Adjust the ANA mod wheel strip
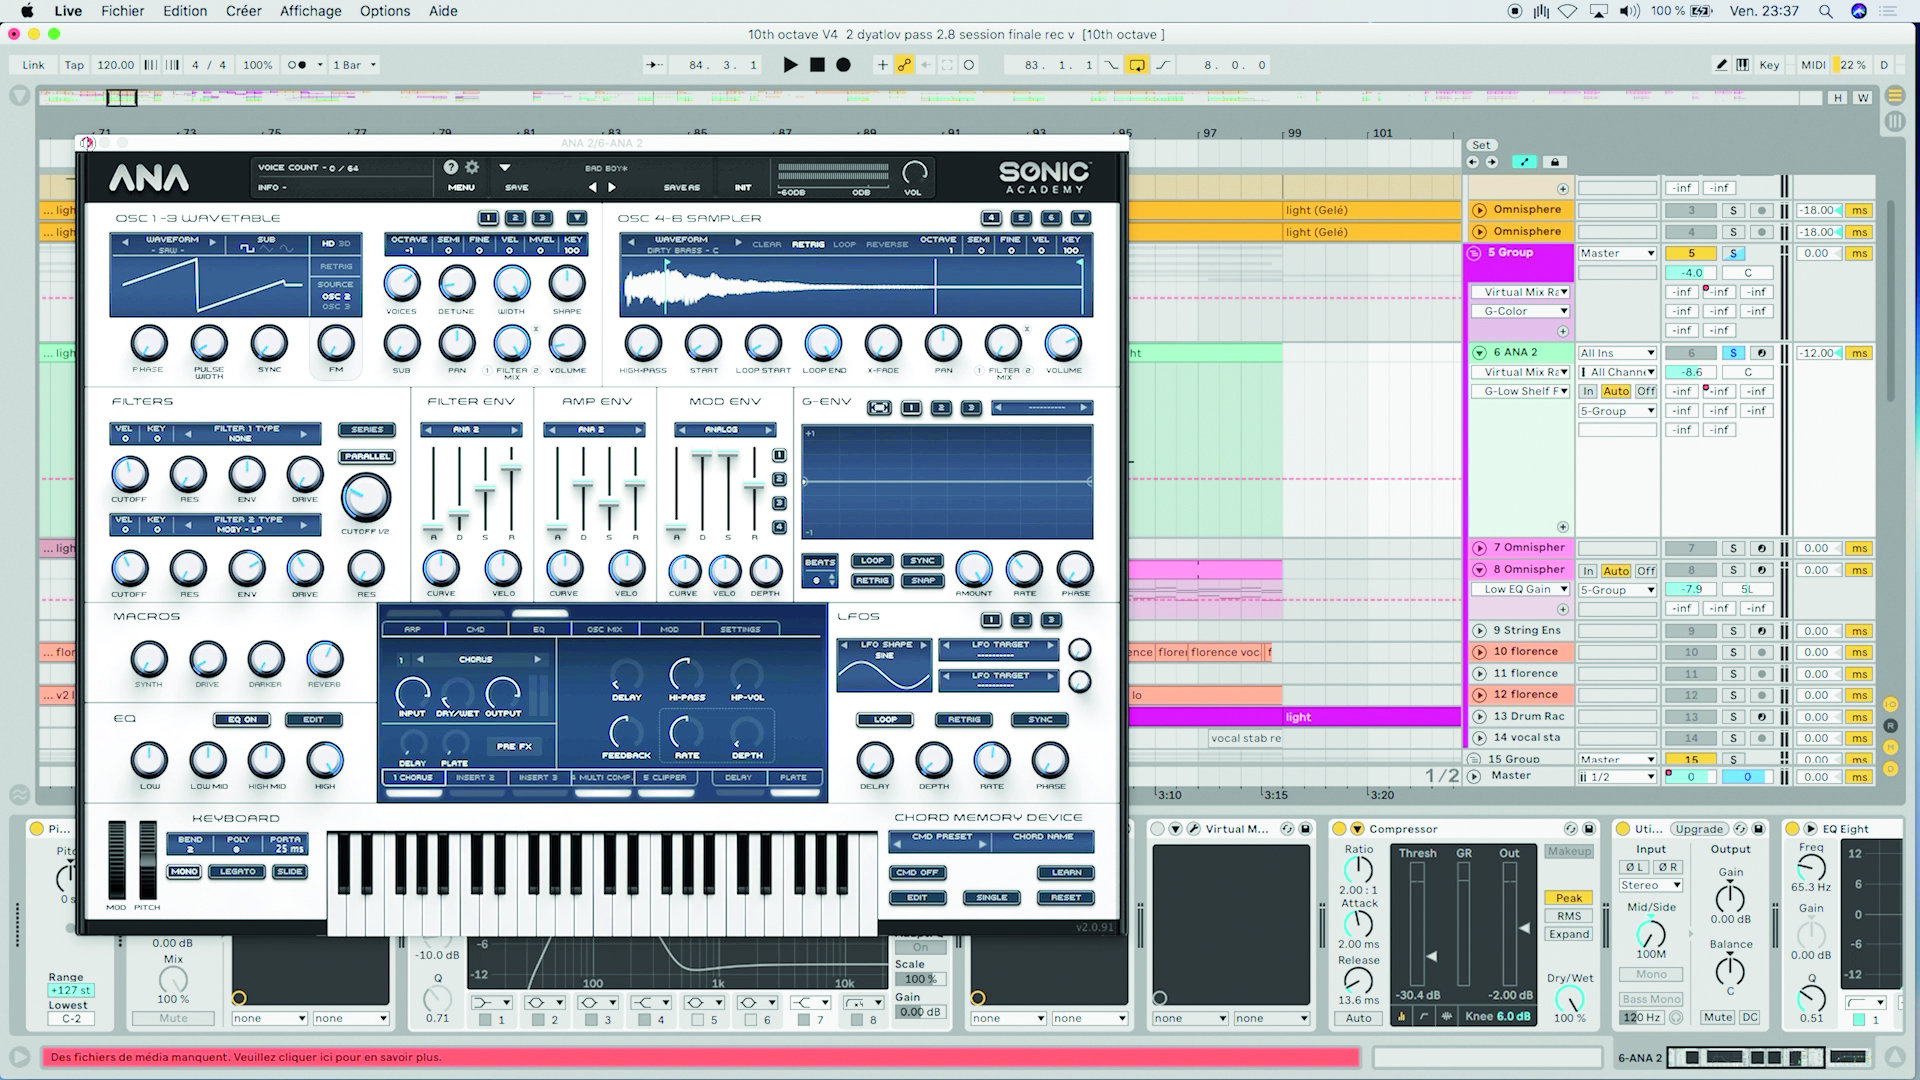The width and height of the screenshot is (1920, 1080). click(x=117, y=861)
